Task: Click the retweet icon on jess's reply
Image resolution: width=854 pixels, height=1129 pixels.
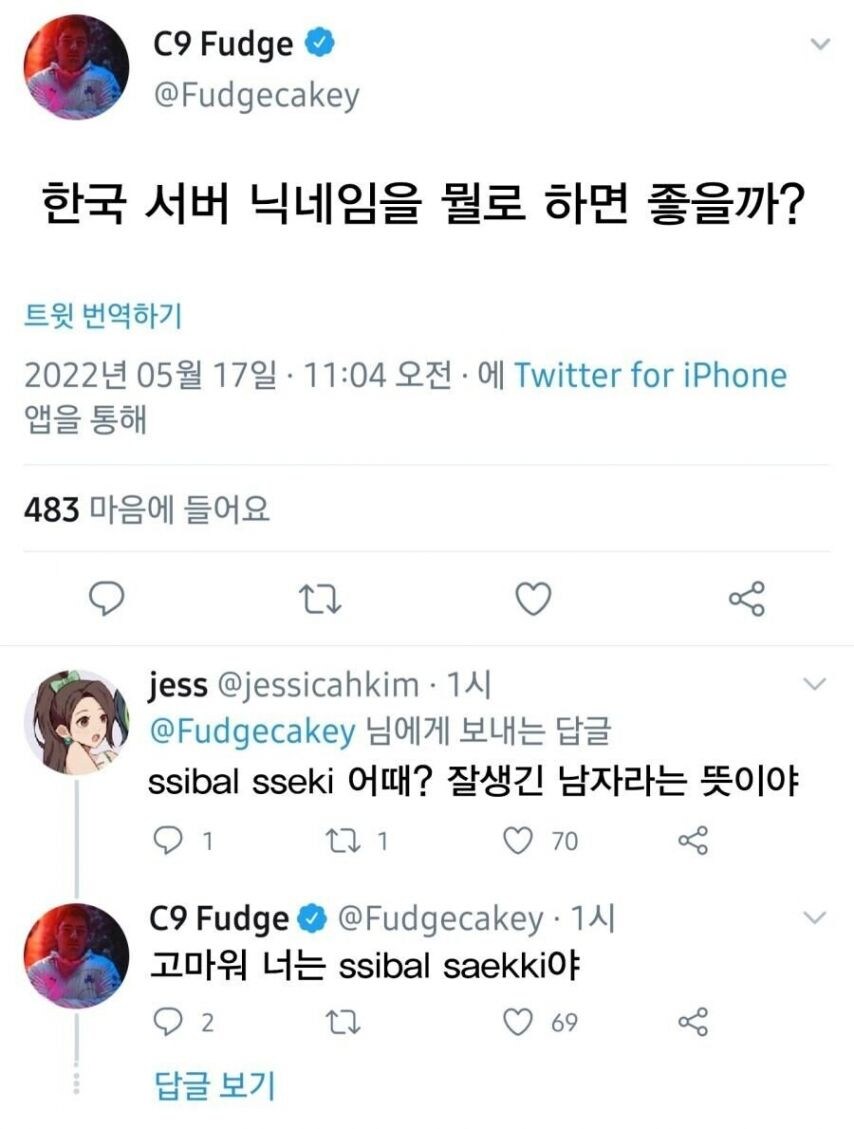Action: point(344,841)
